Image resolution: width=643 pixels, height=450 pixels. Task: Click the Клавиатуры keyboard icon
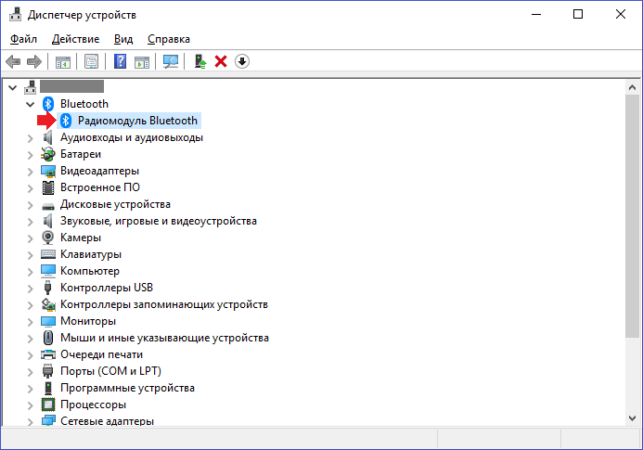point(48,254)
